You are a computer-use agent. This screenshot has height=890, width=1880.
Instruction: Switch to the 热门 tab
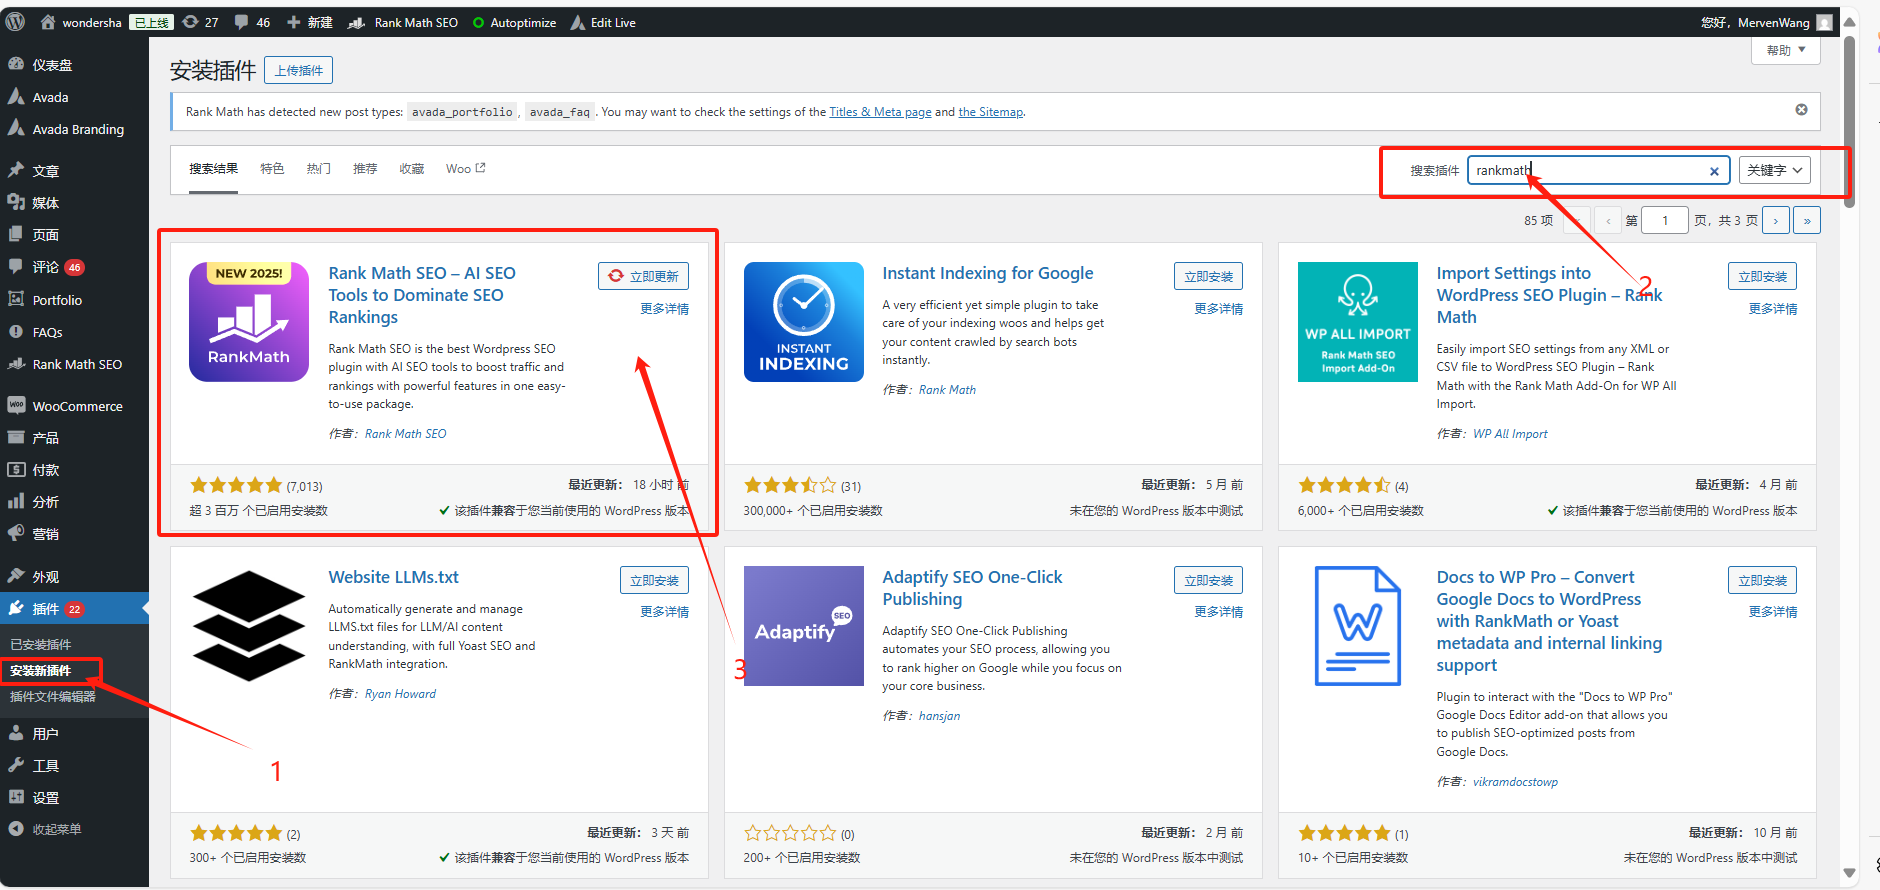click(x=319, y=169)
